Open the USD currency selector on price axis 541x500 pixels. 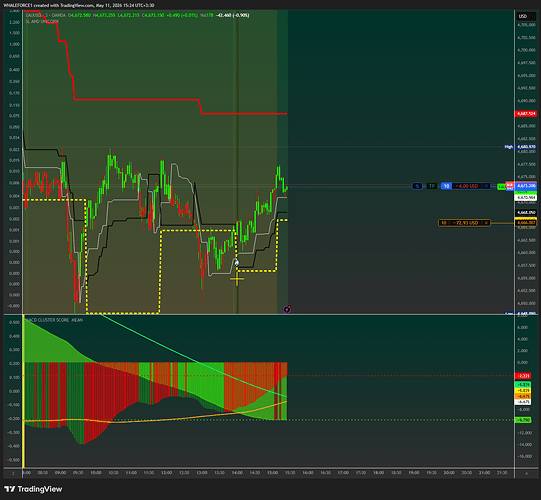(x=523, y=16)
